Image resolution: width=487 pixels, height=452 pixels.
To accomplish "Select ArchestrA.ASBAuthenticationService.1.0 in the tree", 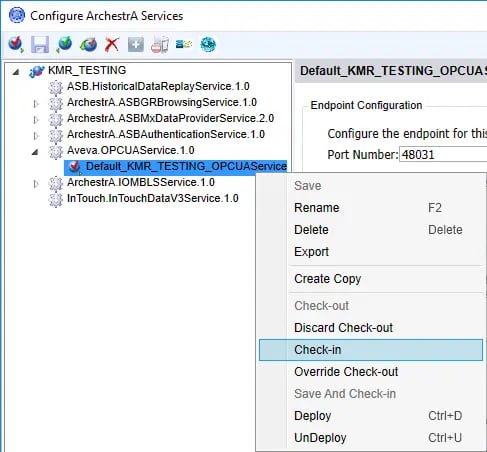I will [166, 134].
